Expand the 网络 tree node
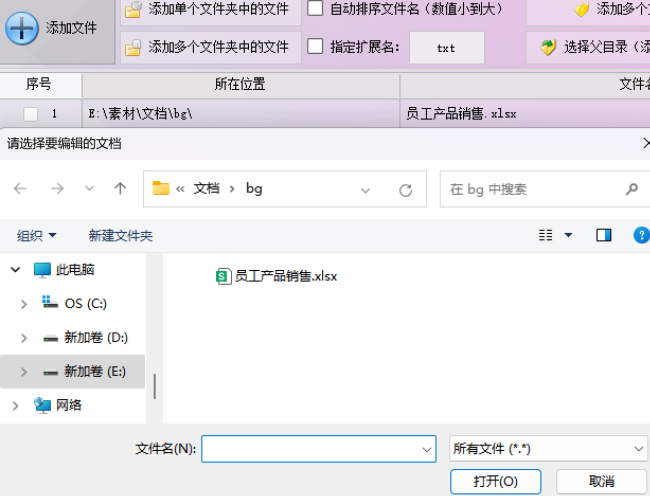This screenshot has height=496, width=650. [x=15, y=405]
